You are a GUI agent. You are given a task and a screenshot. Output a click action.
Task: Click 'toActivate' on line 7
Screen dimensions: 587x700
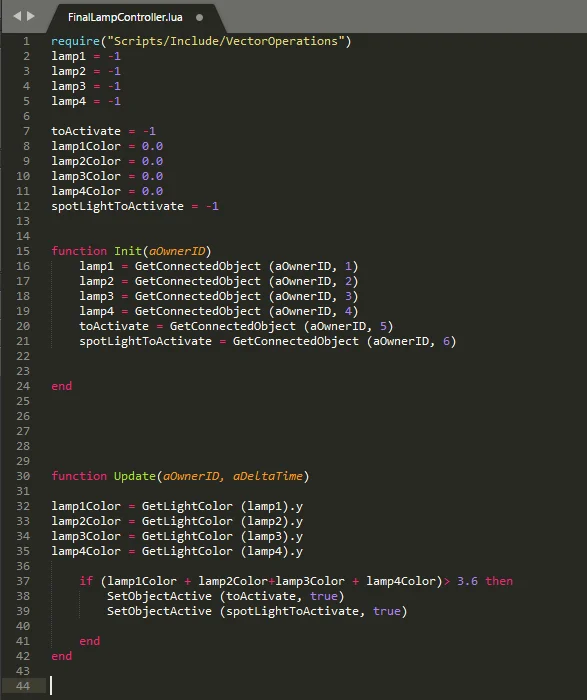pyautogui.click(x=86, y=131)
